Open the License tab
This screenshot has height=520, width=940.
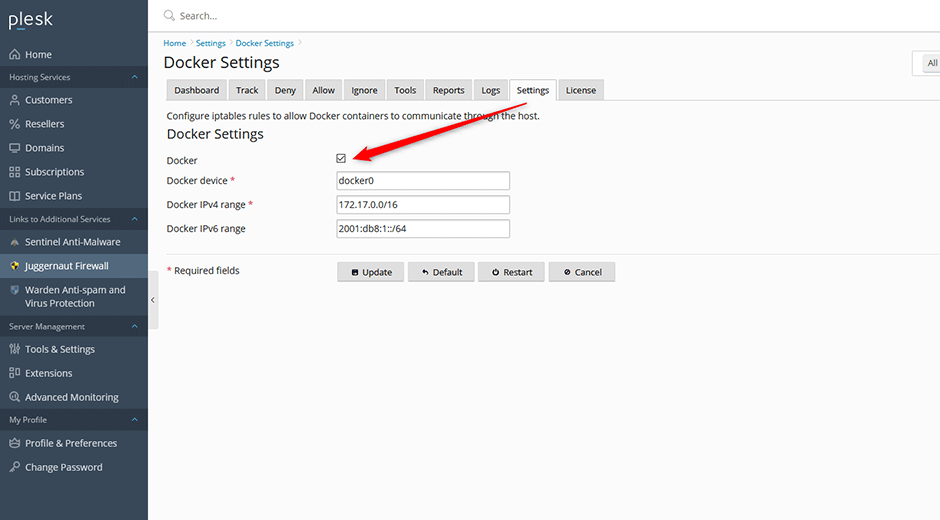[x=581, y=90]
